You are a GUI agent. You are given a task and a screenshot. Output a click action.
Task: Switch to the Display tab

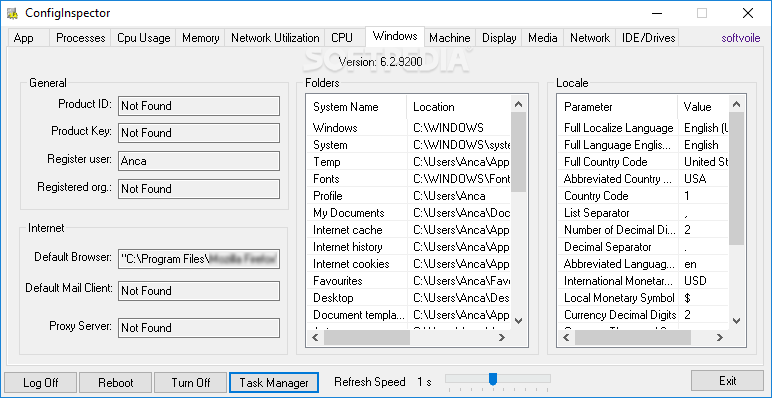point(499,38)
